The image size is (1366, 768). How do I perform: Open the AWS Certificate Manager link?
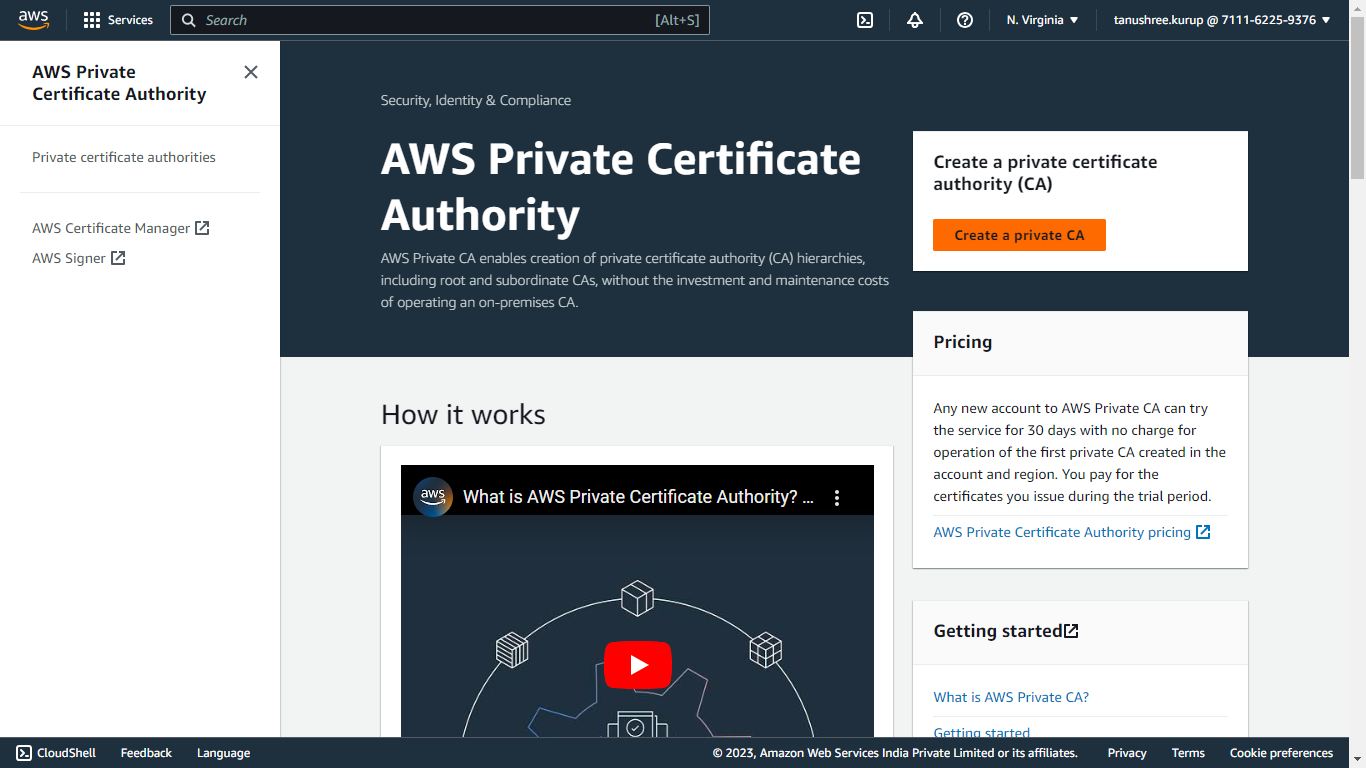pyautogui.click(x=121, y=228)
